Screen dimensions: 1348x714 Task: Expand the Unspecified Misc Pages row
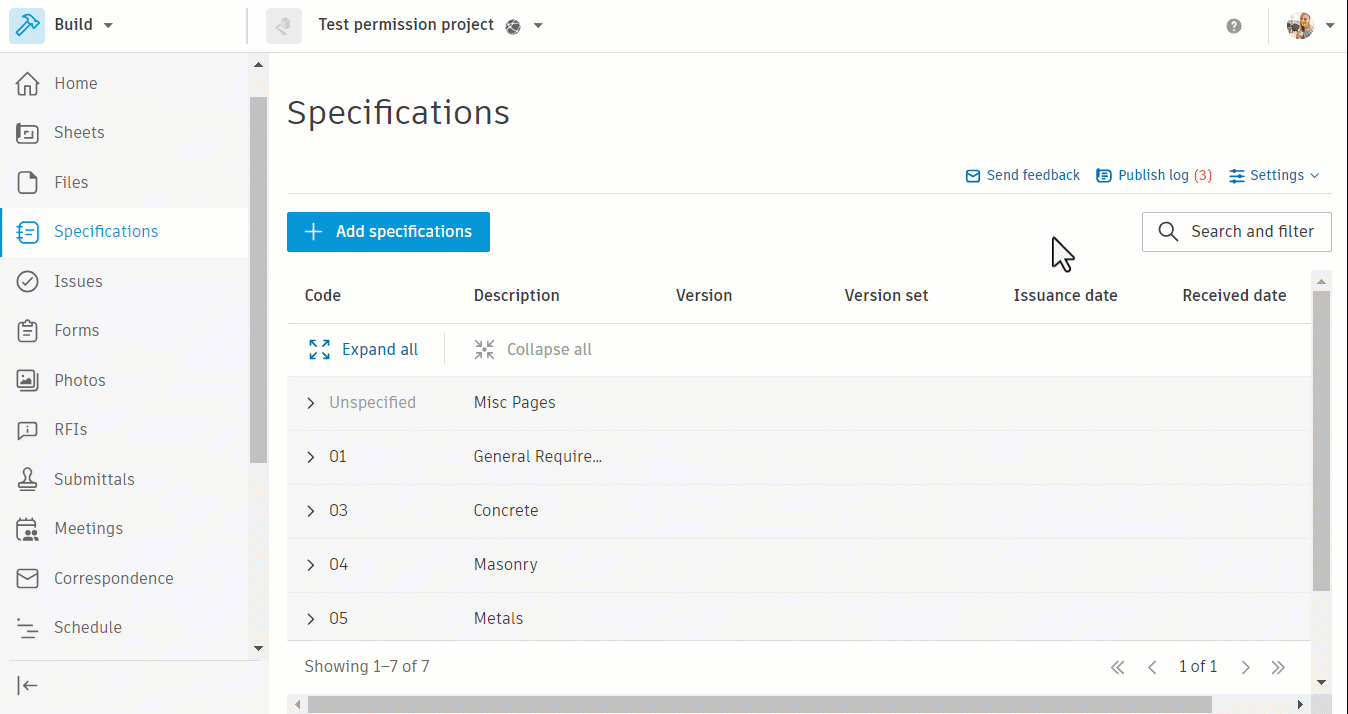[x=311, y=403]
